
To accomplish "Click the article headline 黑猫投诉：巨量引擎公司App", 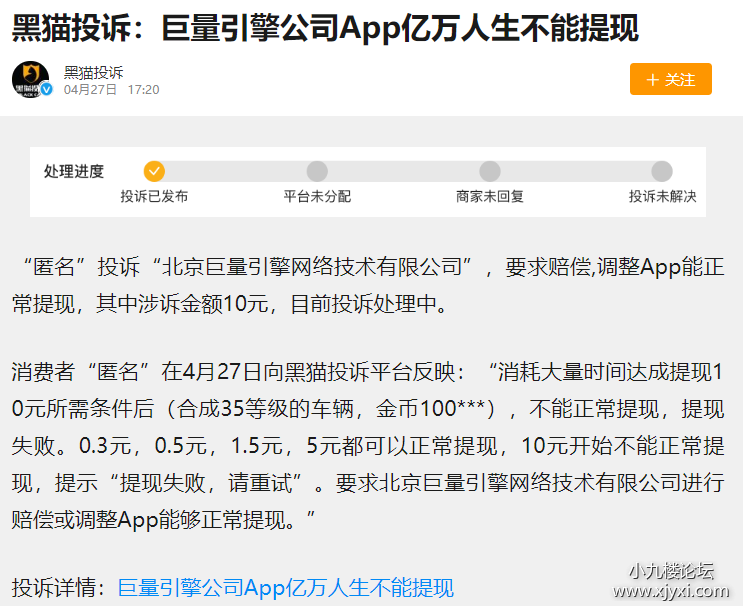I will click(x=325, y=28).
